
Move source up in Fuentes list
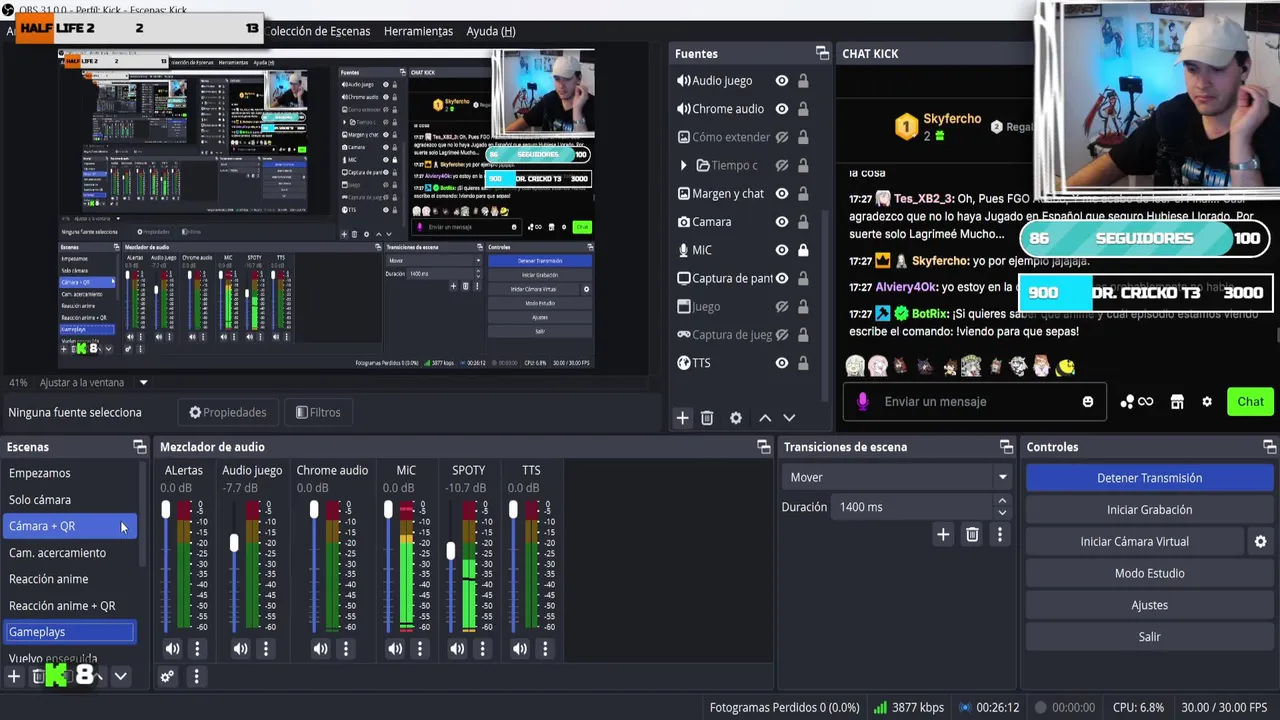[x=765, y=418]
